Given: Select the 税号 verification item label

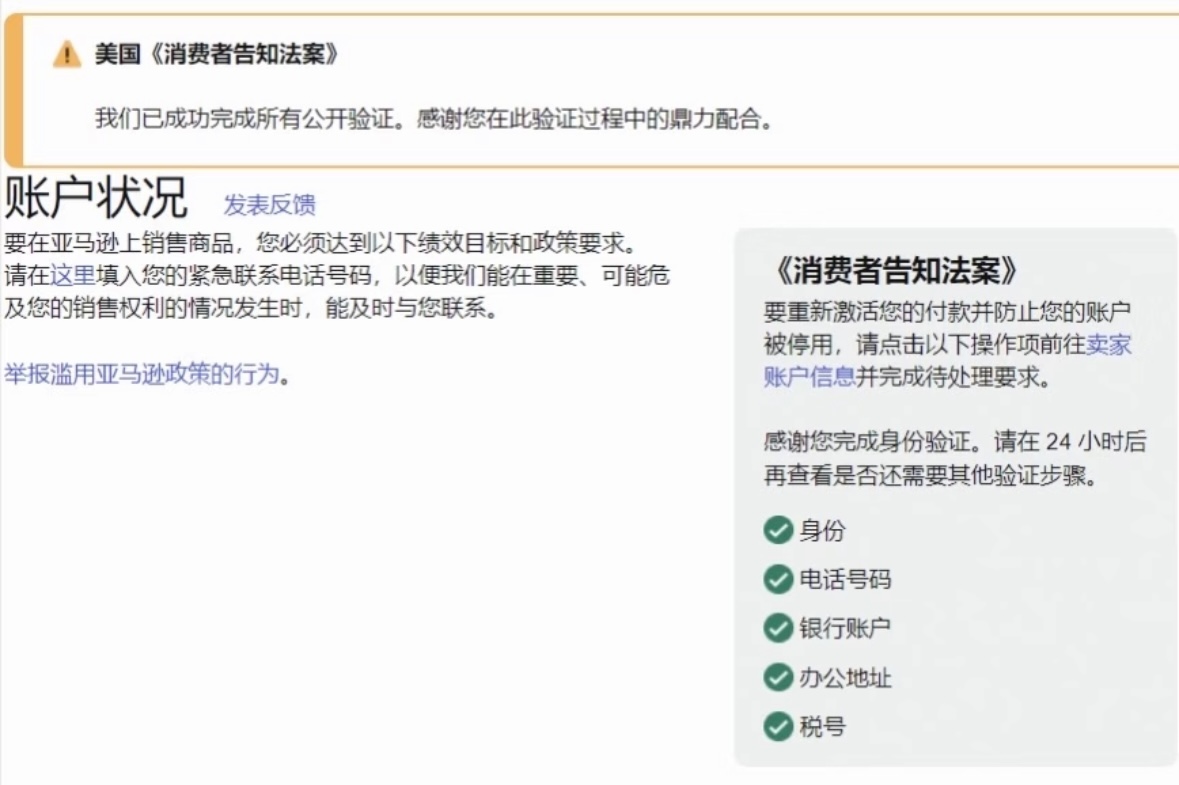Looking at the screenshot, I should tap(821, 727).
